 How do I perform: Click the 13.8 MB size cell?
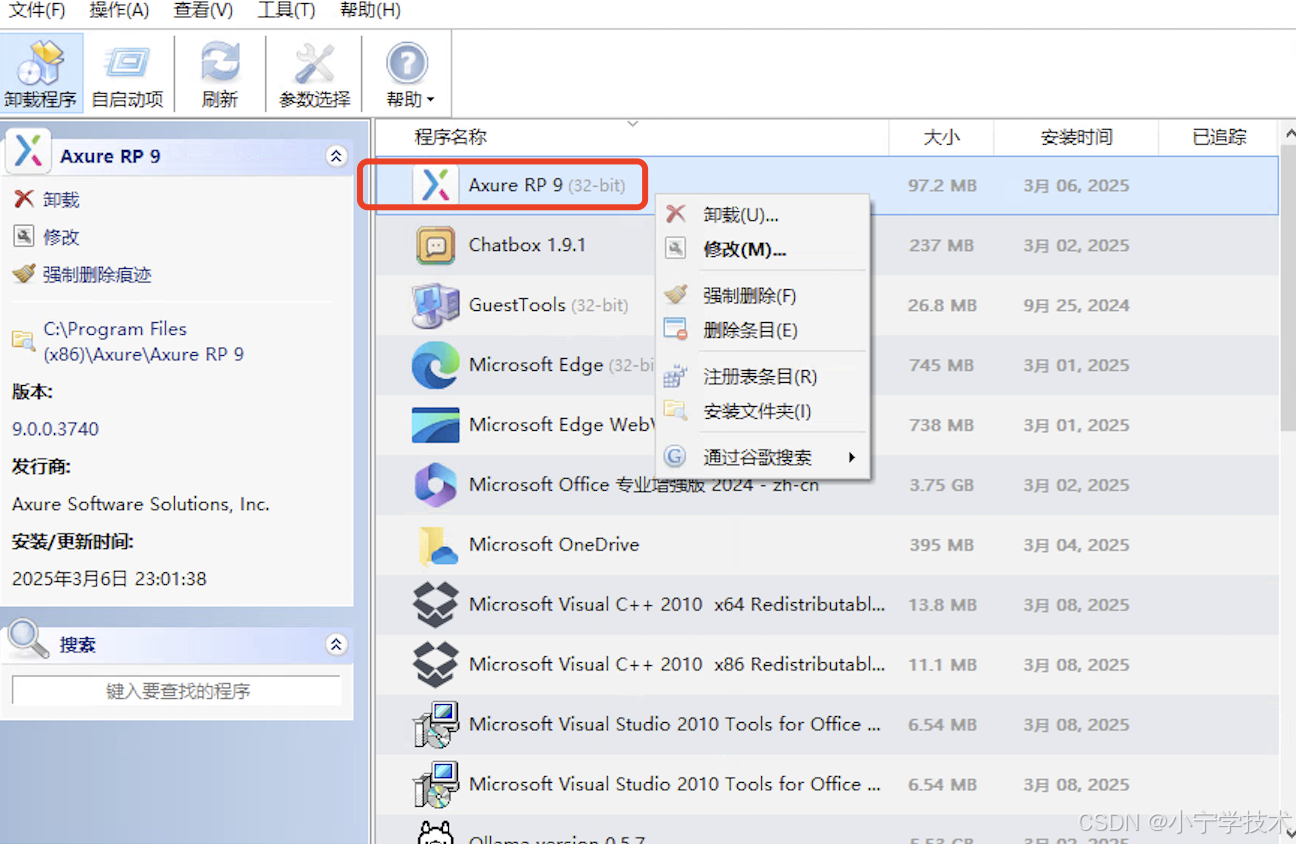(942, 605)
